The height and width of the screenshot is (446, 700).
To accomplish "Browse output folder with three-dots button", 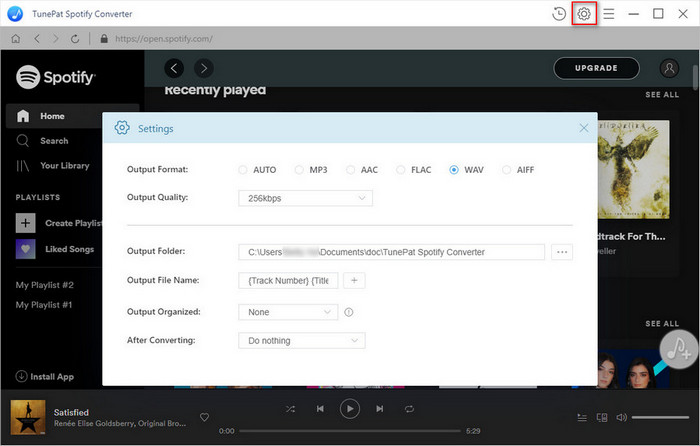I will [x=562, y=252].
